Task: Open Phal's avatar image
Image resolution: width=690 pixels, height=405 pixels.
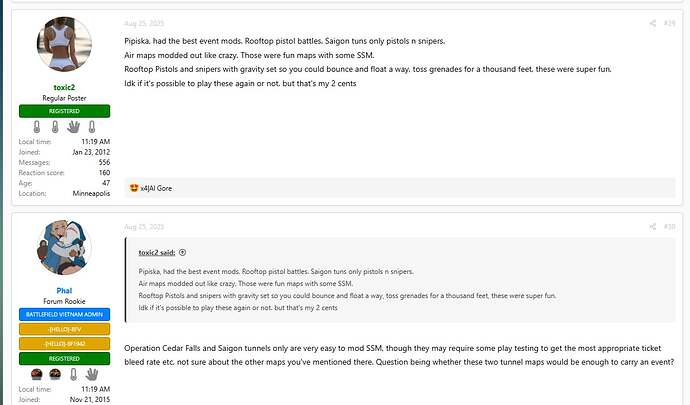Action: point(65,249)
